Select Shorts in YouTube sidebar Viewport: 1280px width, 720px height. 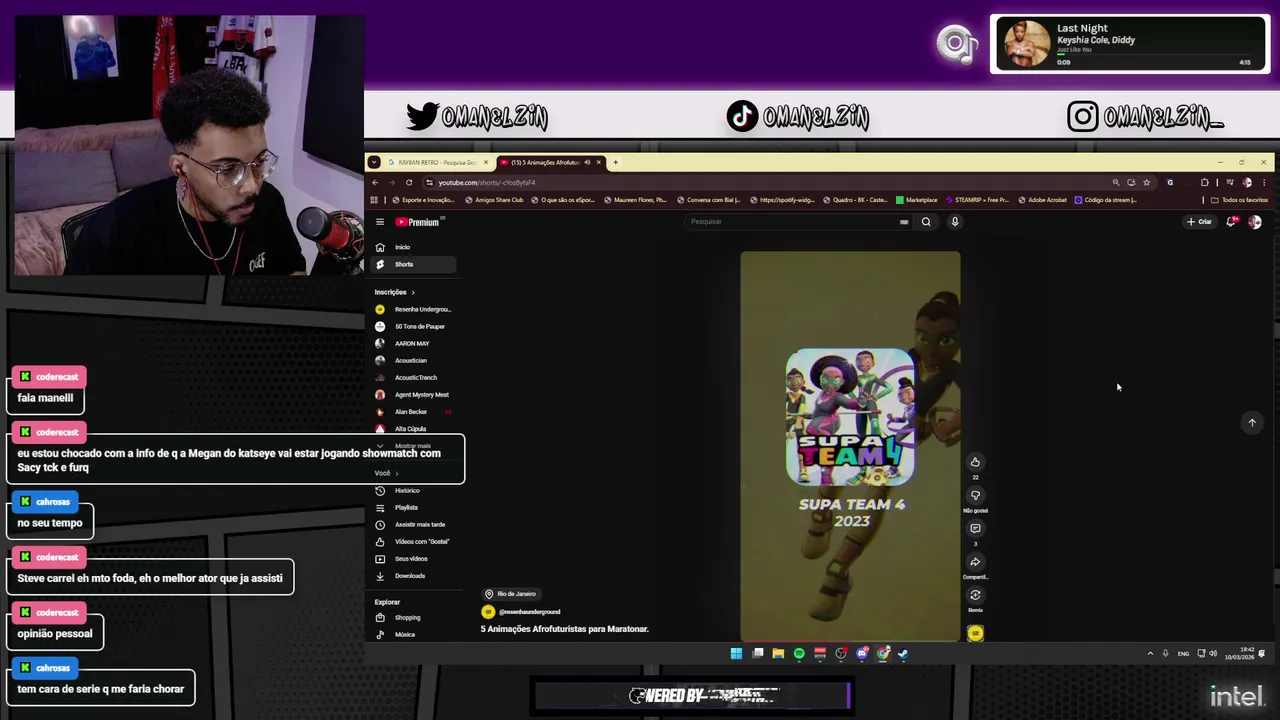(x=415, y=264)
